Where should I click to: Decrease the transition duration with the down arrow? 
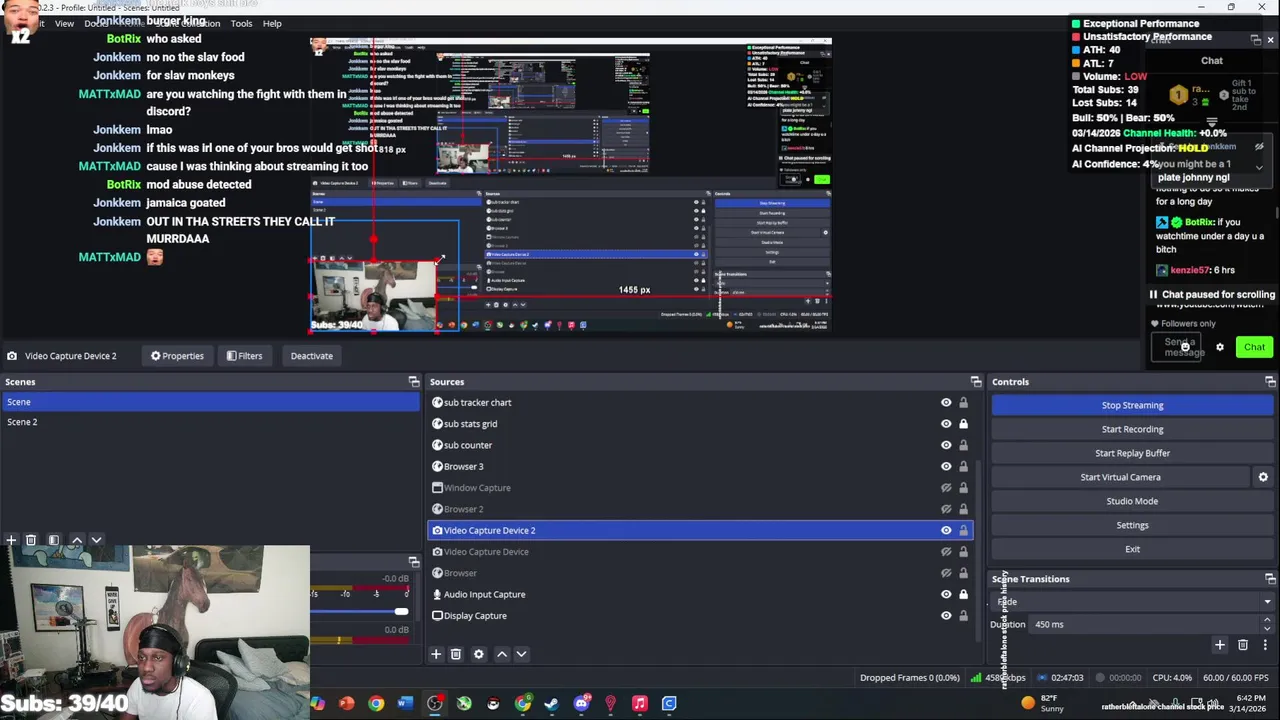pyautogui.click(x=1267, y=629)
